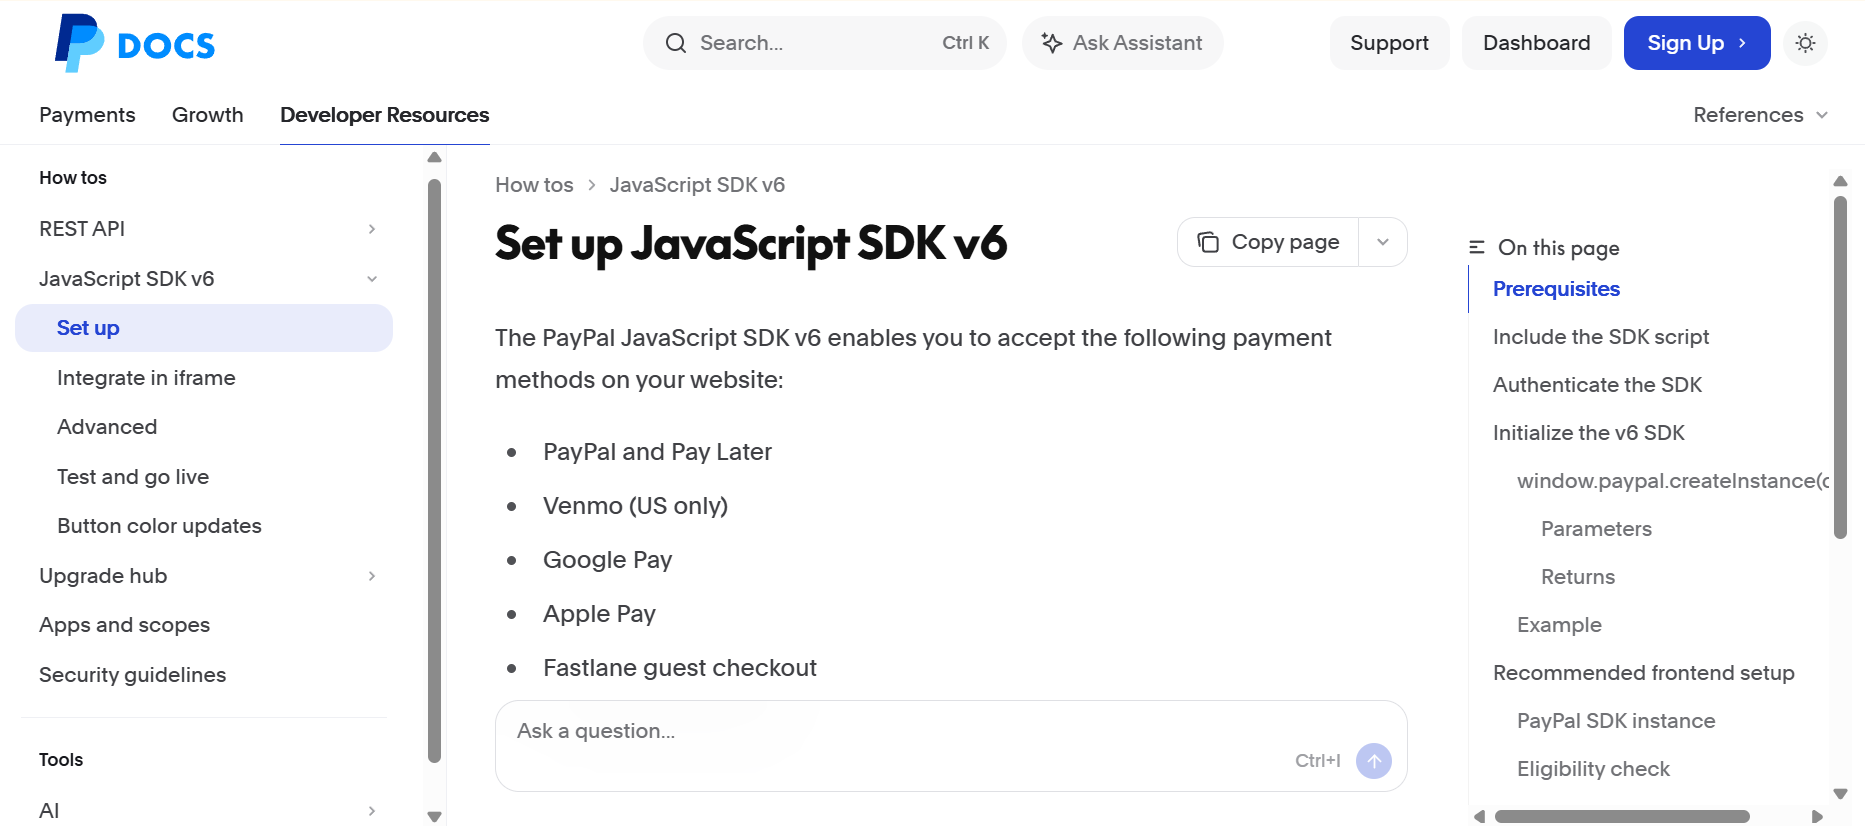
Task: Open the Dashboard button
Action: pos(1536,43)
